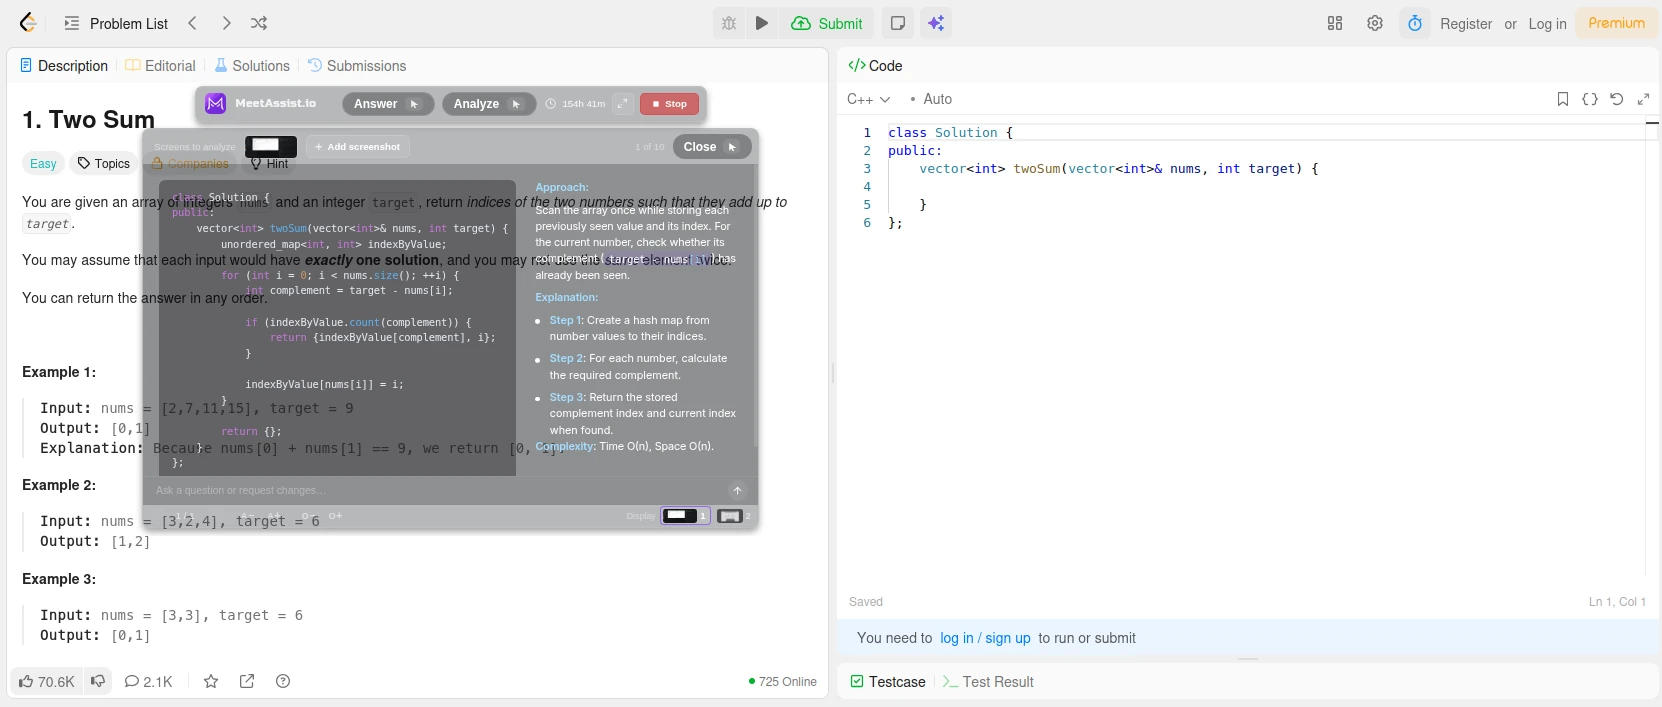Click the stopwatch timer icon
Viewport: 1662px width, 707px height.
click(1415, 23)
